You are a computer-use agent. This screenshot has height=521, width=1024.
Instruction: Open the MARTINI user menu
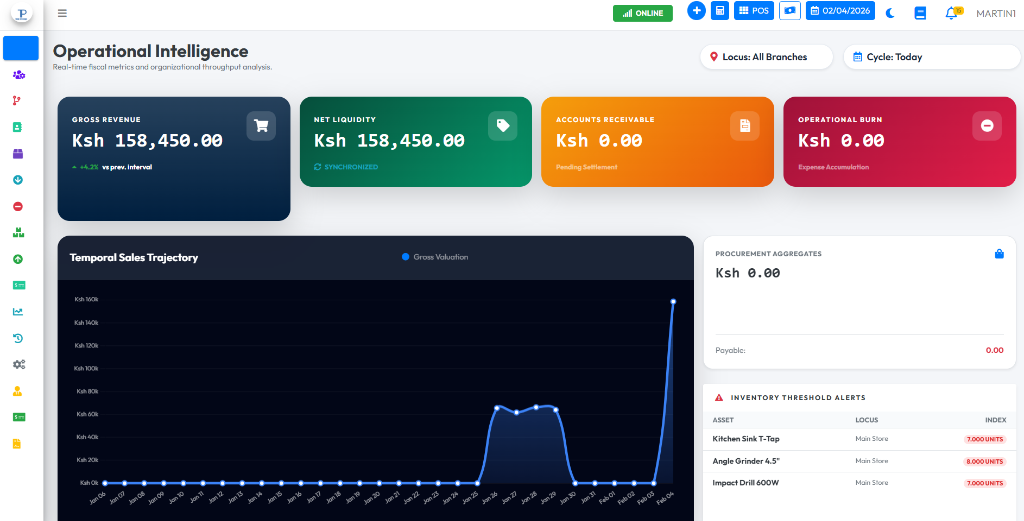pos(996,13)
